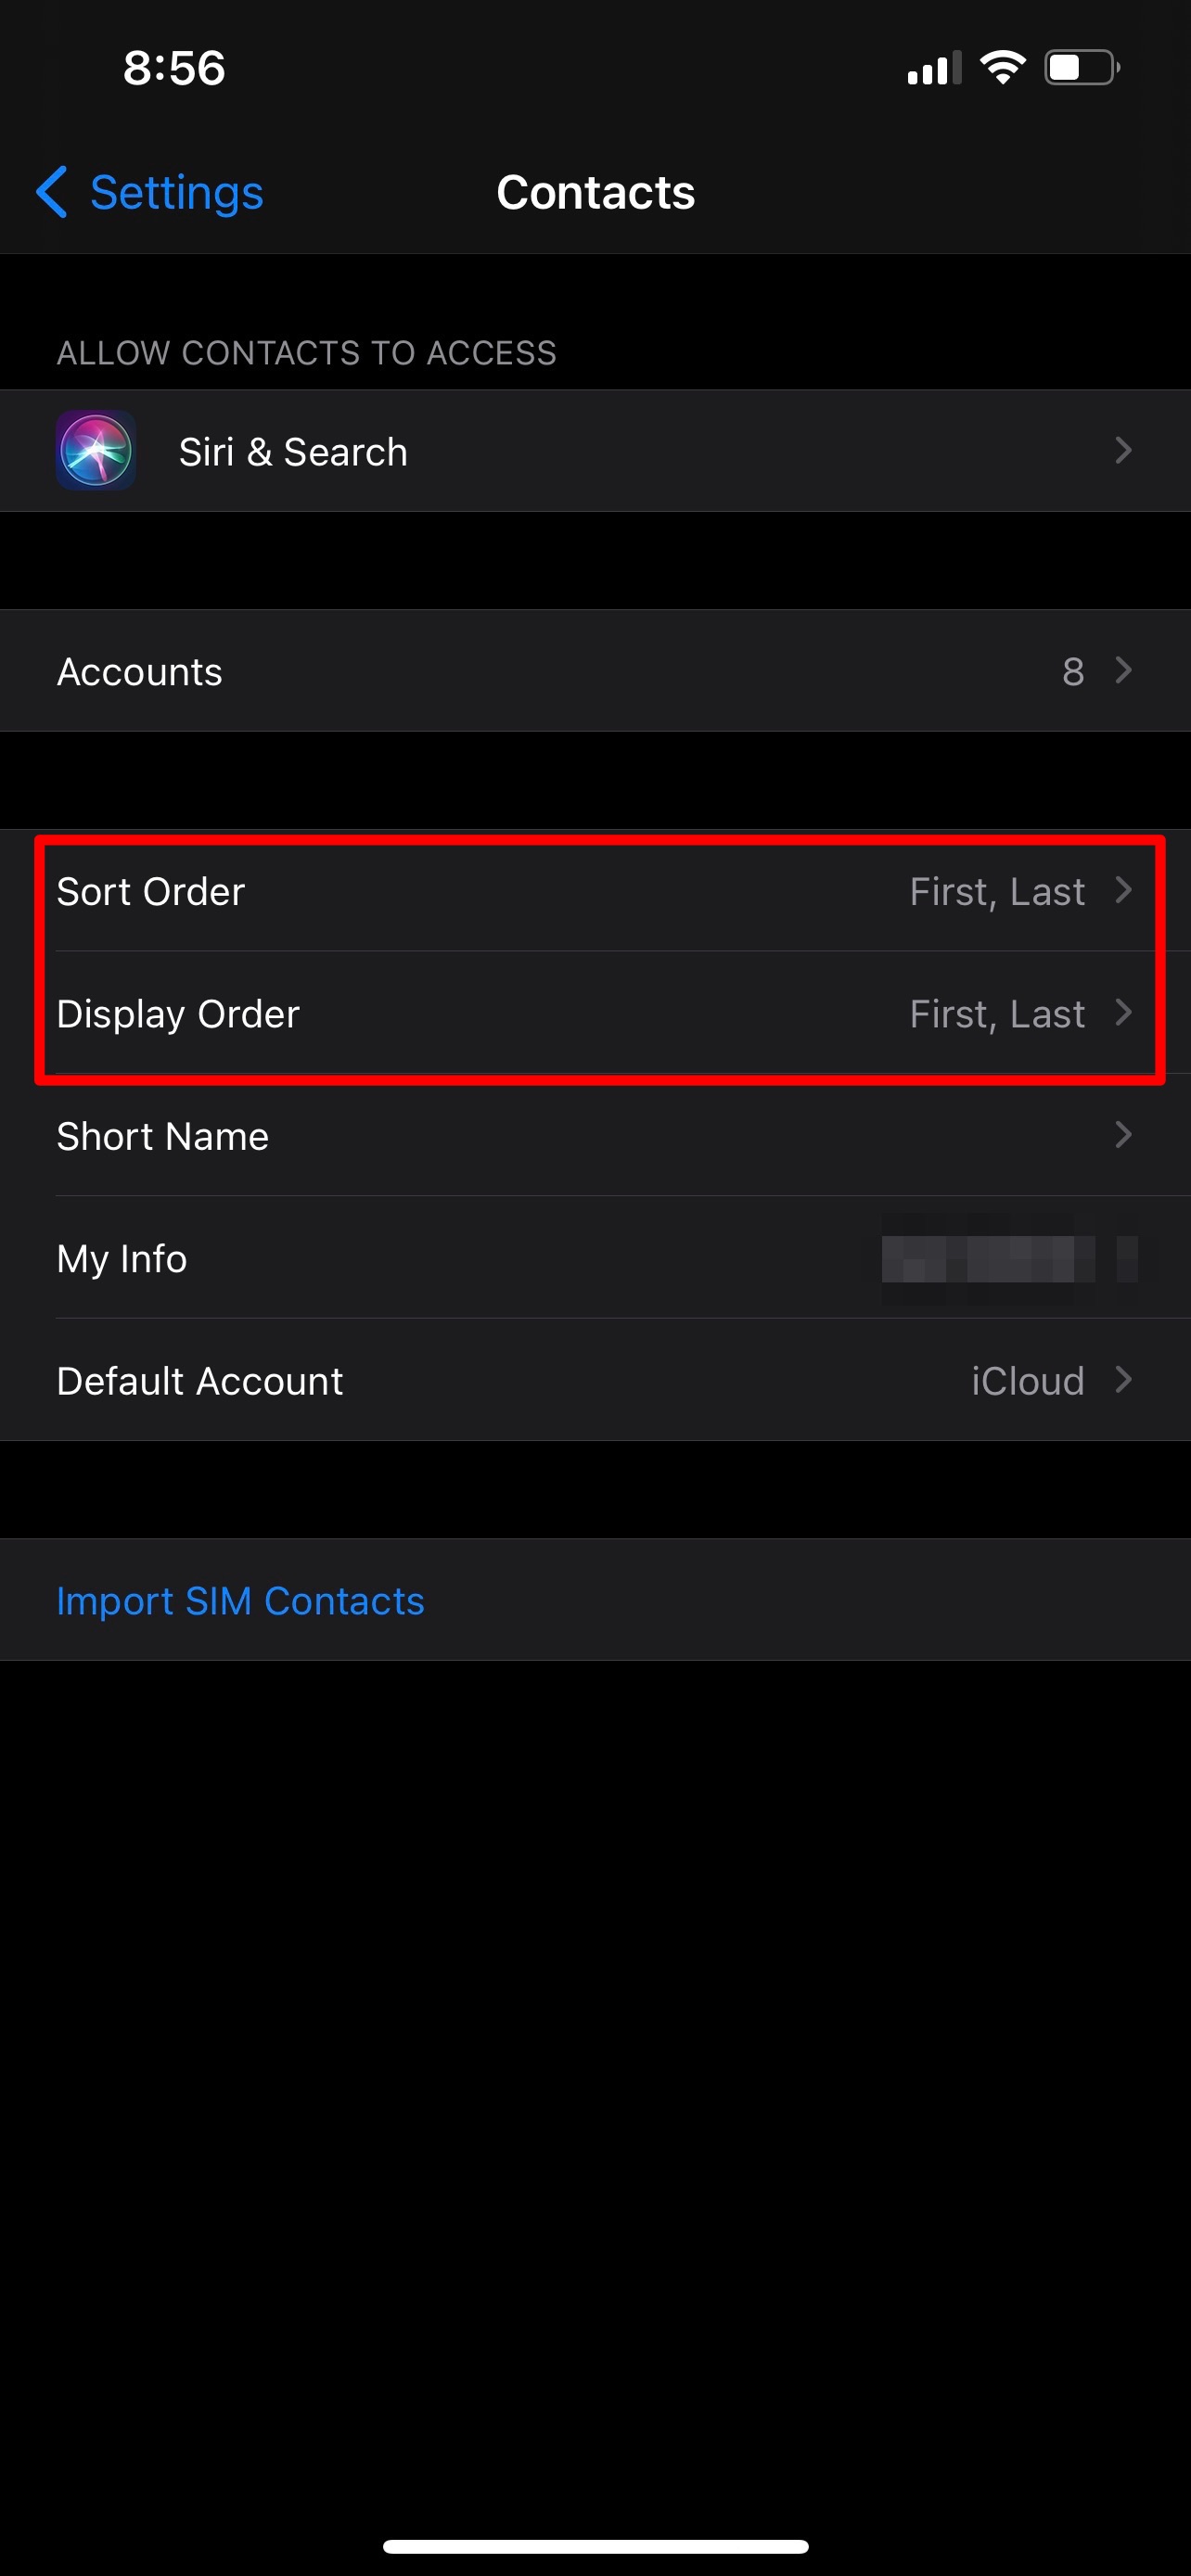
Task: Tap Import SIM Contacts link
Action: 240,1600
